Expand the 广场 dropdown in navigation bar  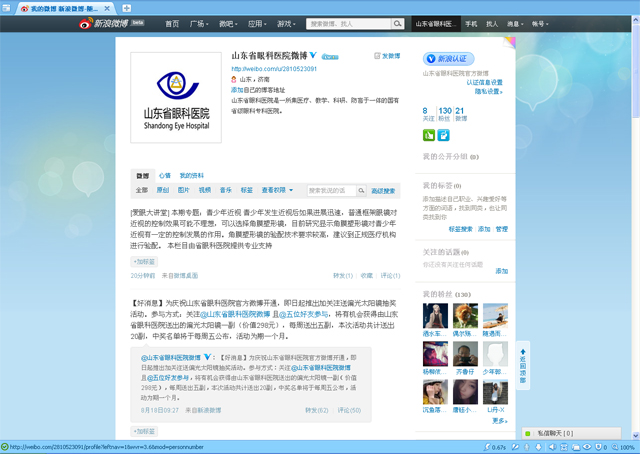point(199,23)
